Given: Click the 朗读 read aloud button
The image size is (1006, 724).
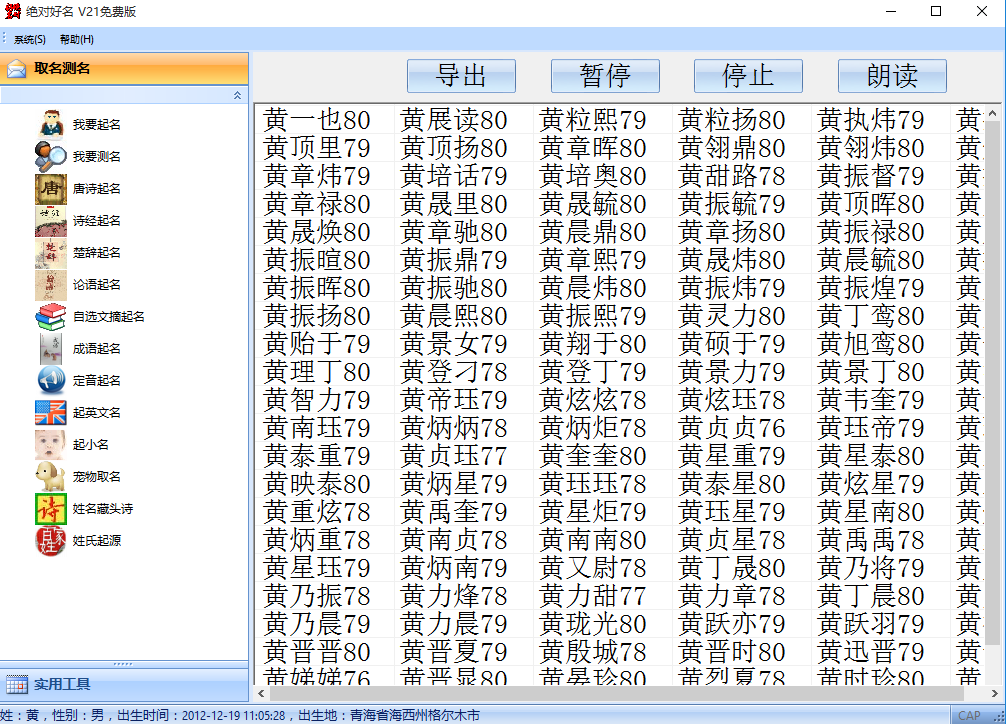Looking at the screenshot, I should coord(892,76).
